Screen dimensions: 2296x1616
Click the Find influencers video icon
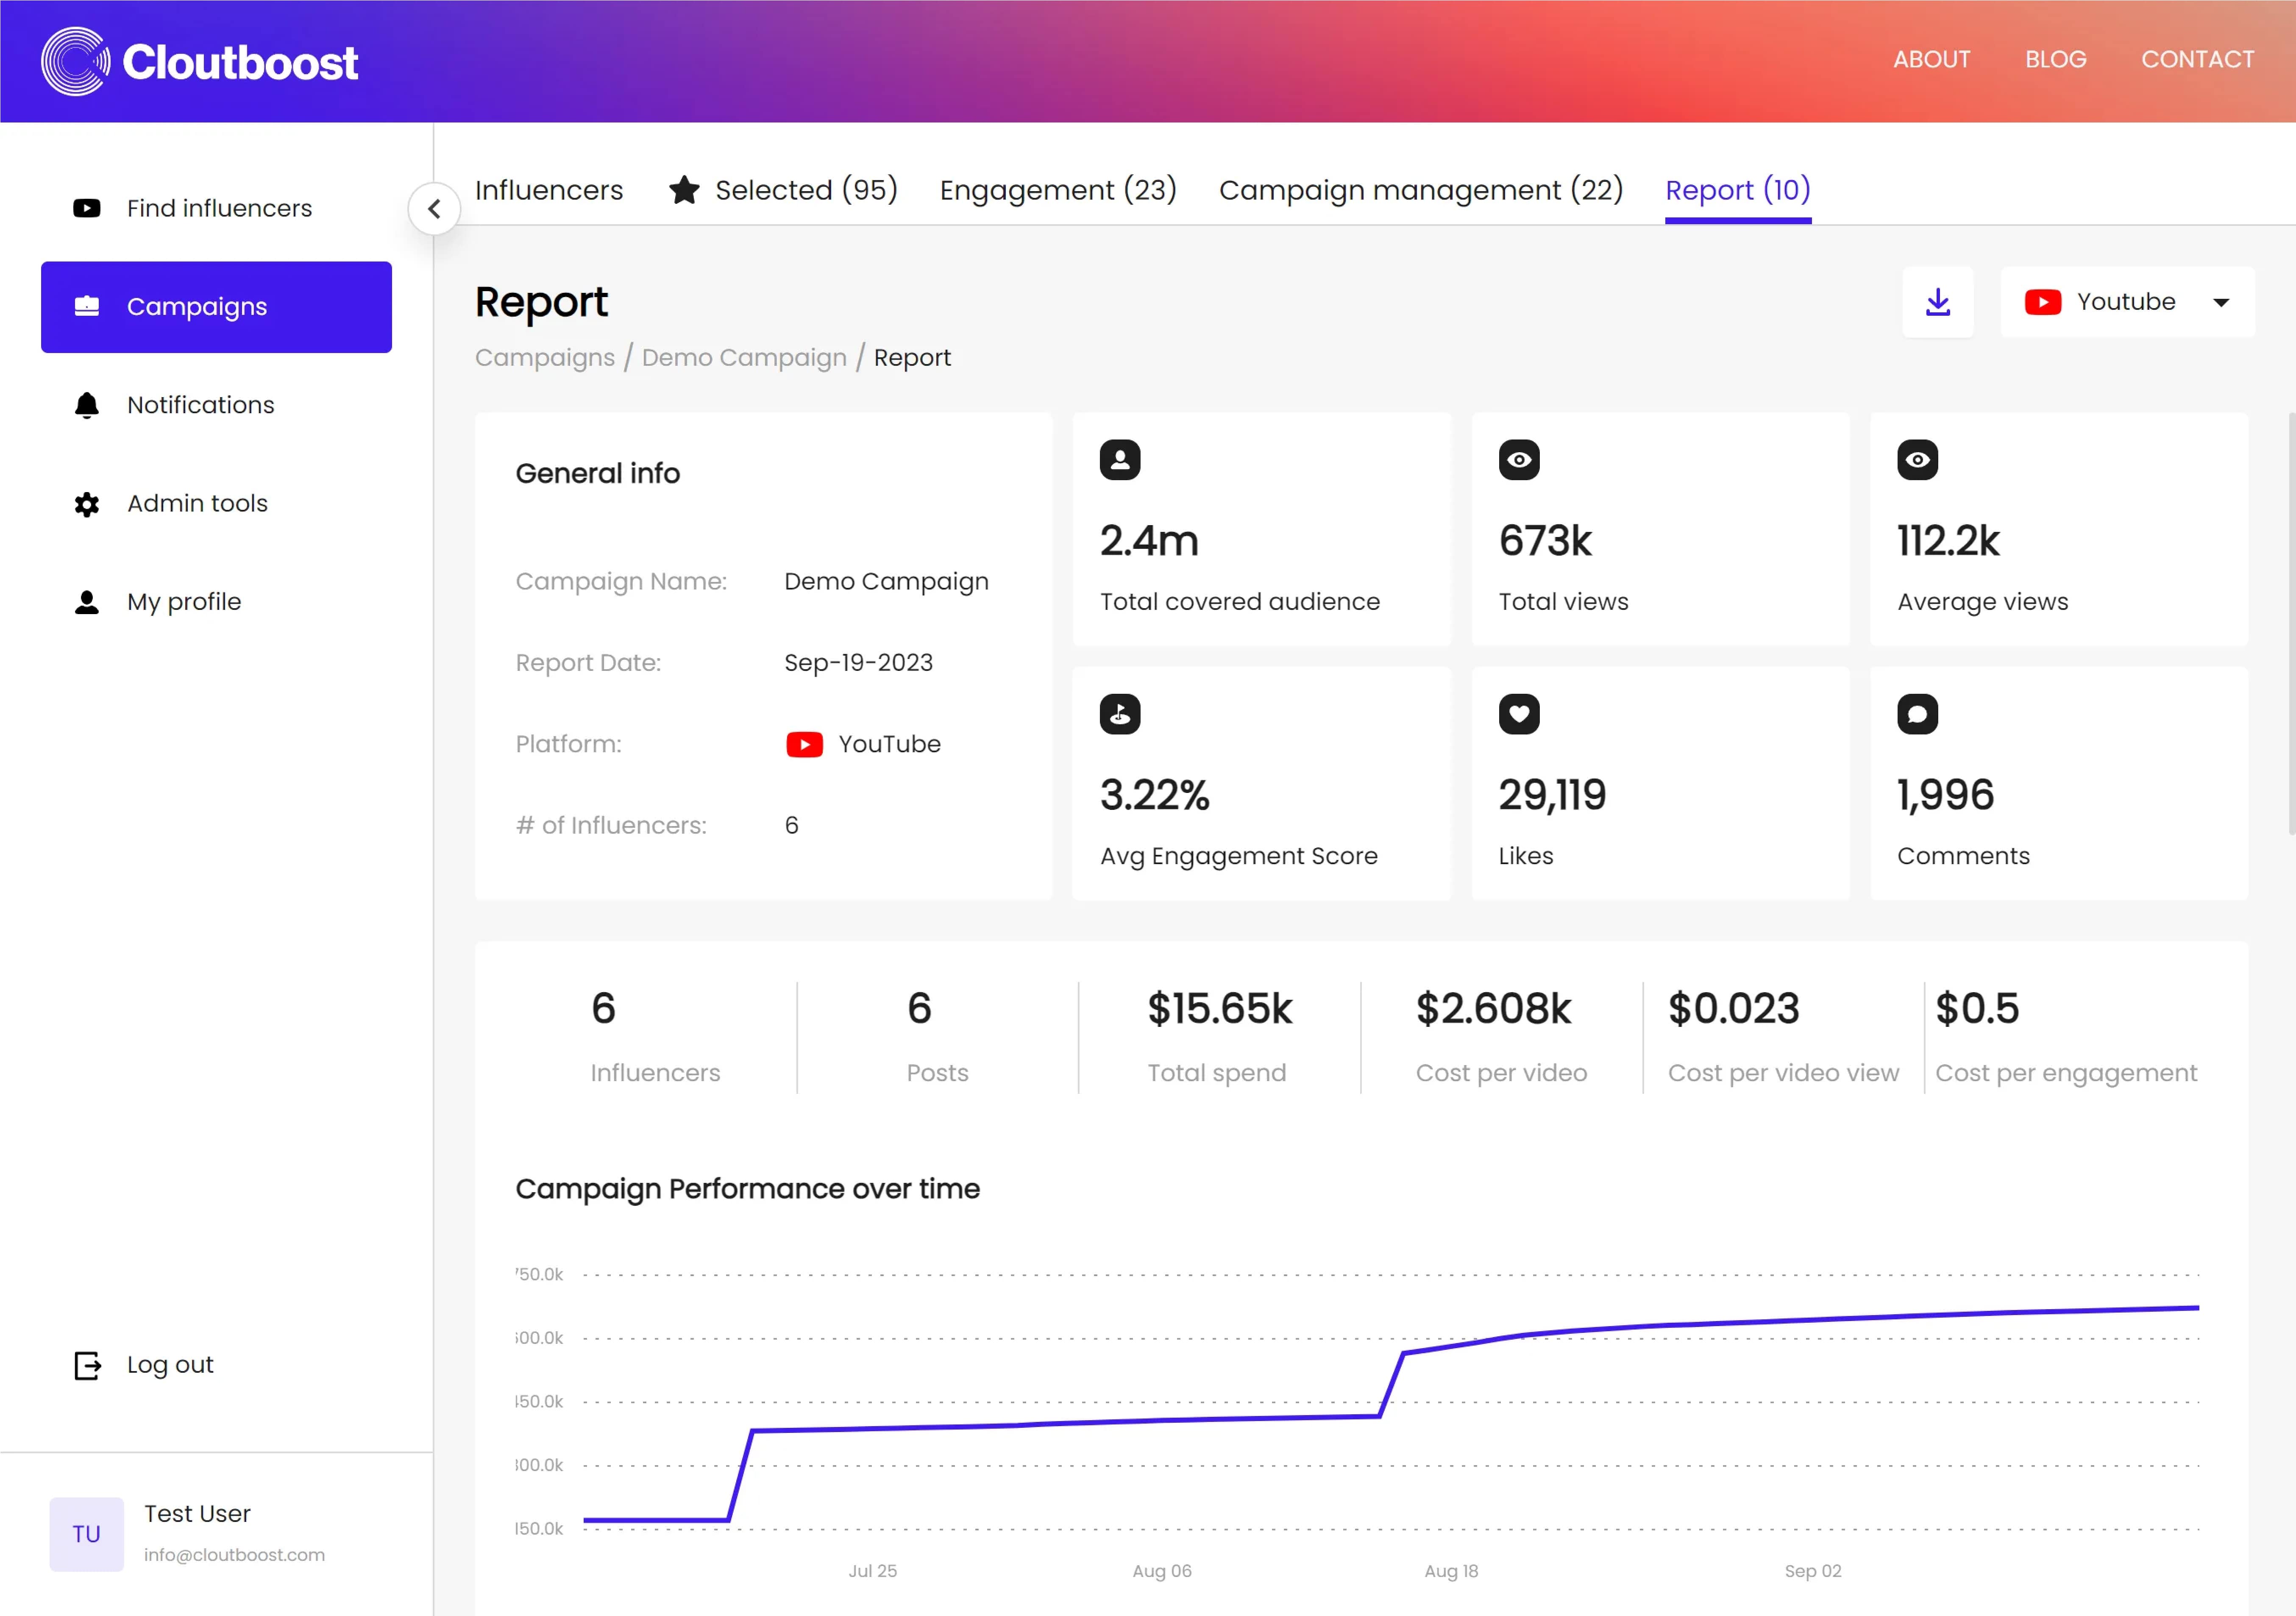(x=87, y=208)
